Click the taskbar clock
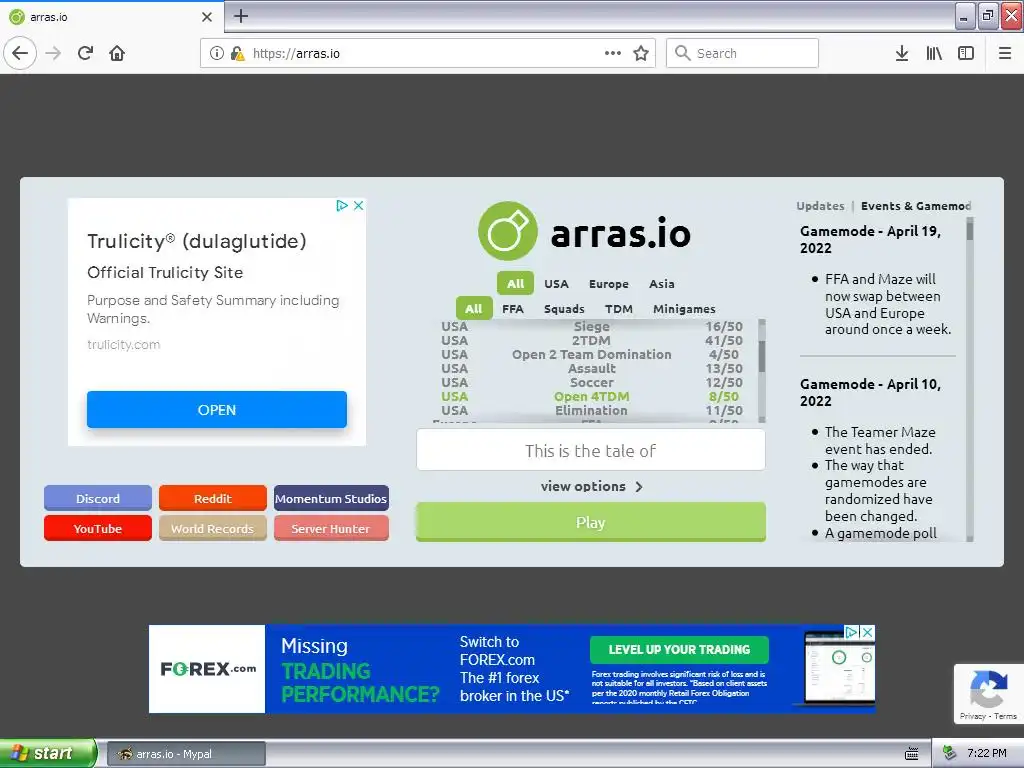The image size is (1024, 768). pyautogui.click(x=987, y=753)
